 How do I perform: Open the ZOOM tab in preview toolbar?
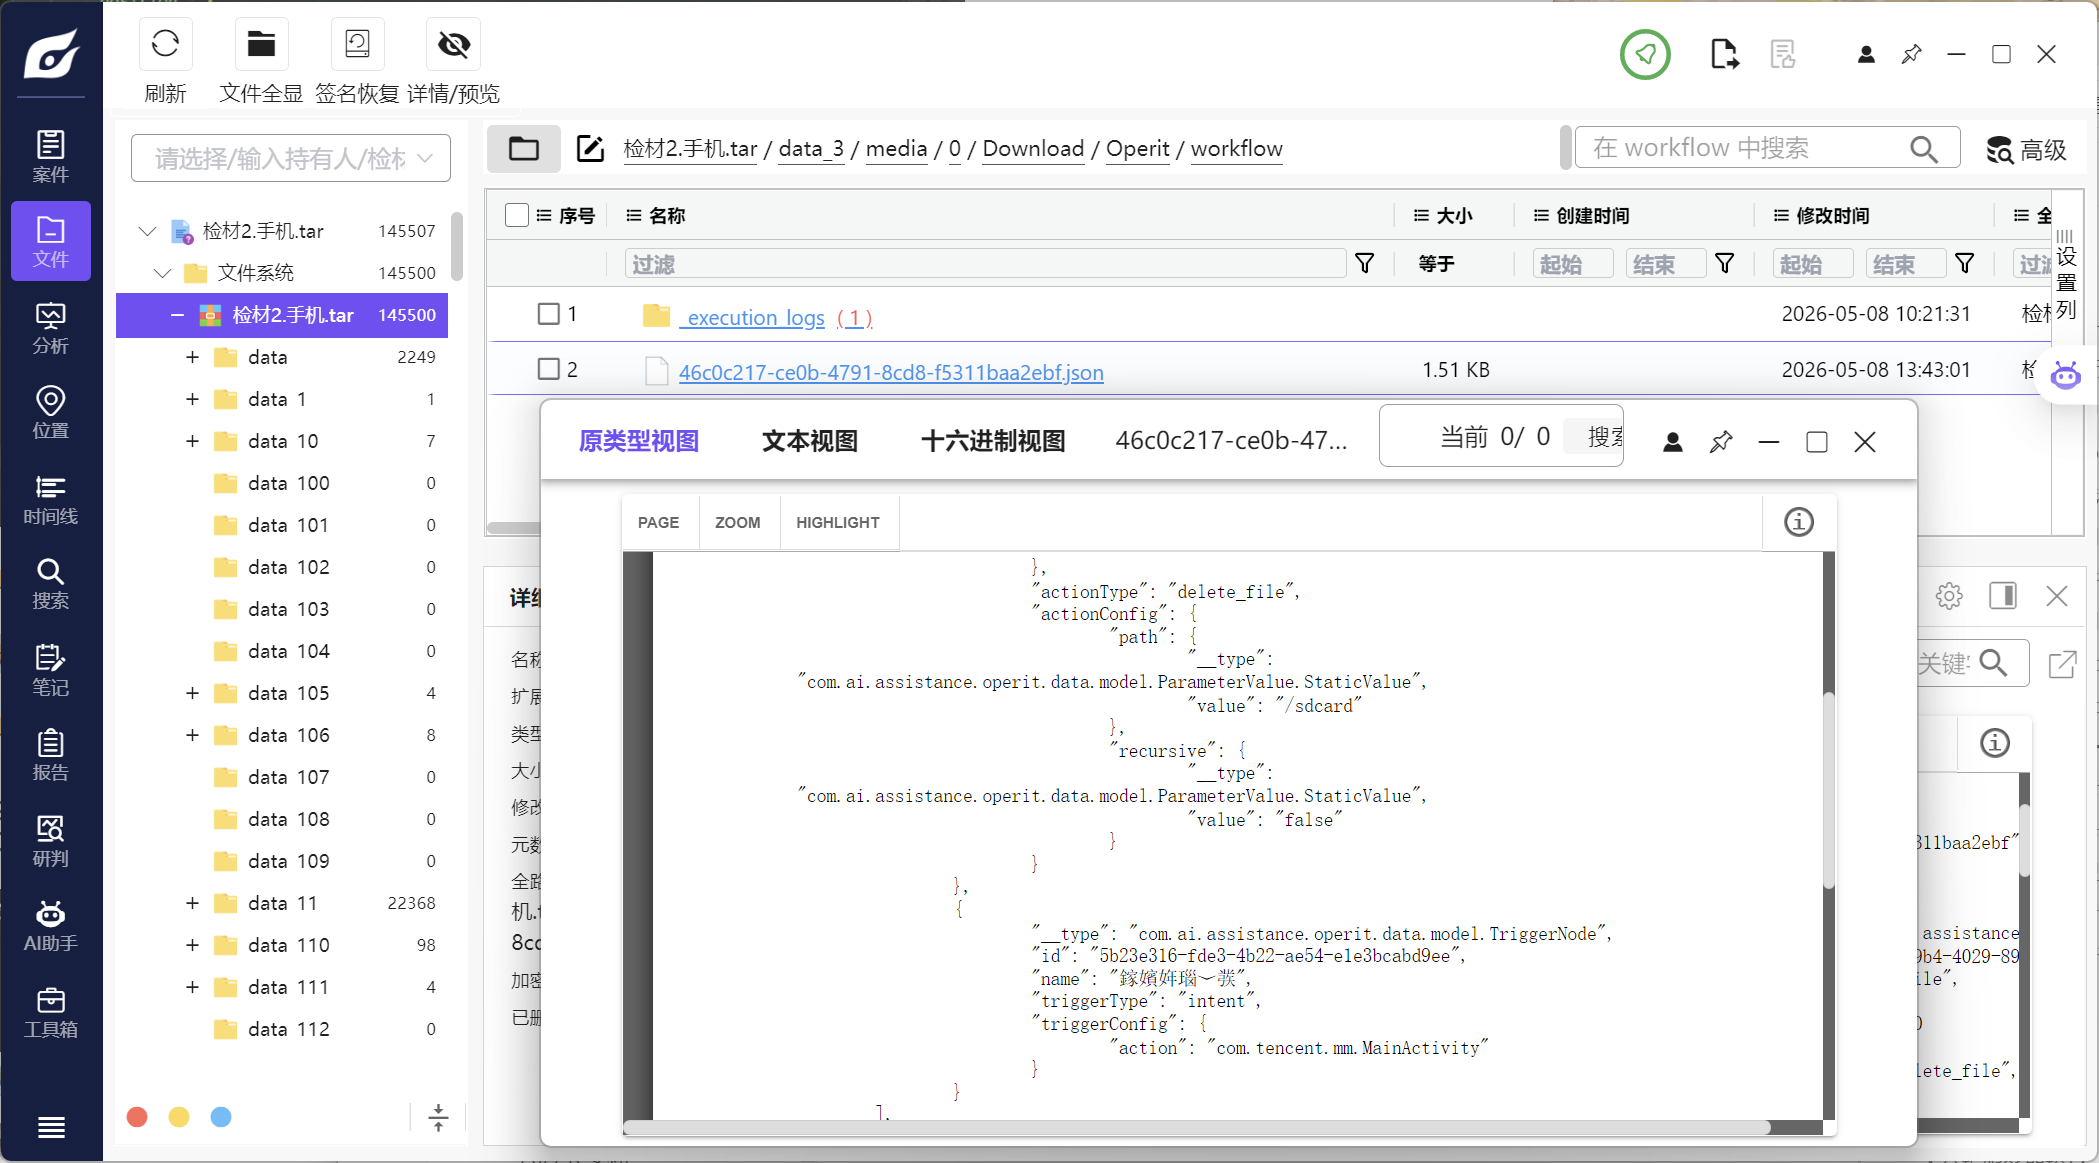click(x=737, y=522)
